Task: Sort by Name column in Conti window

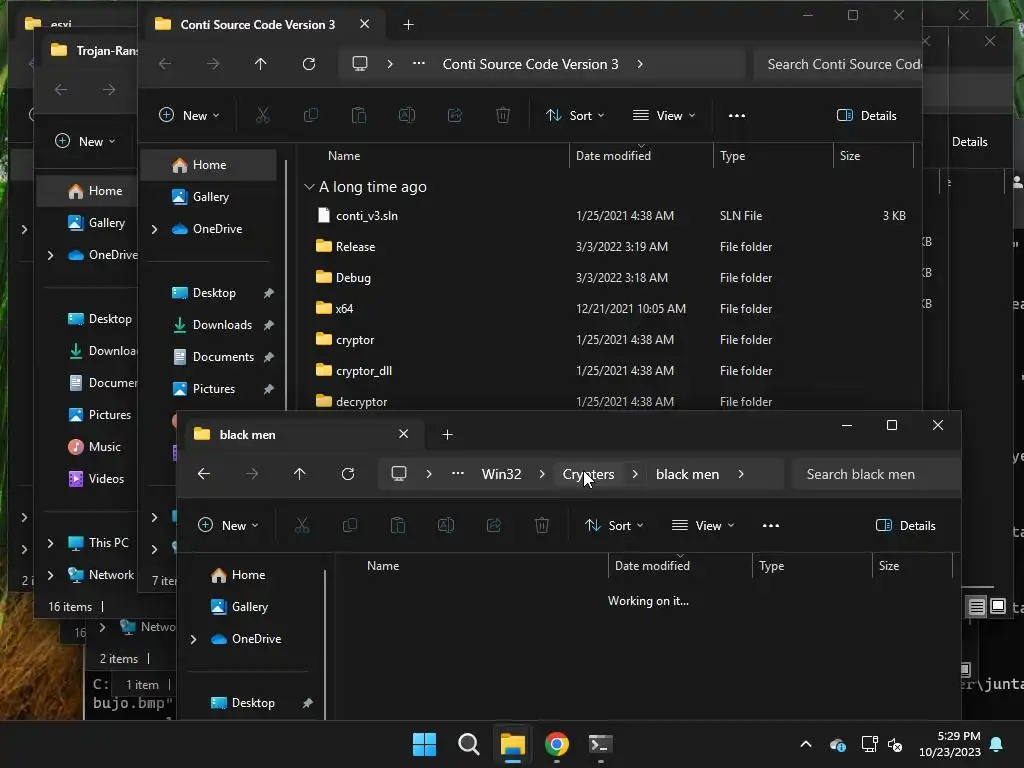Action: point(344,156)
